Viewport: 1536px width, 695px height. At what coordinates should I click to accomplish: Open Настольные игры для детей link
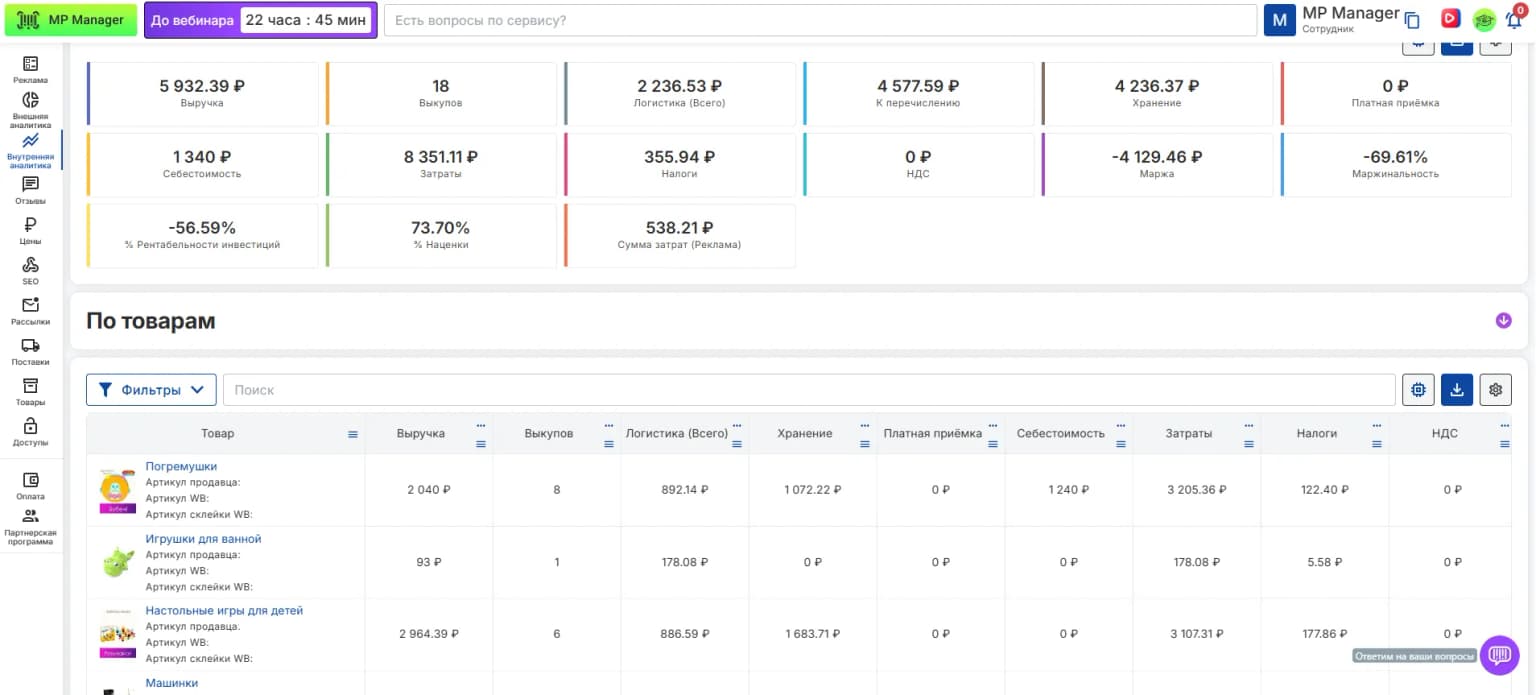coord(224,610)
